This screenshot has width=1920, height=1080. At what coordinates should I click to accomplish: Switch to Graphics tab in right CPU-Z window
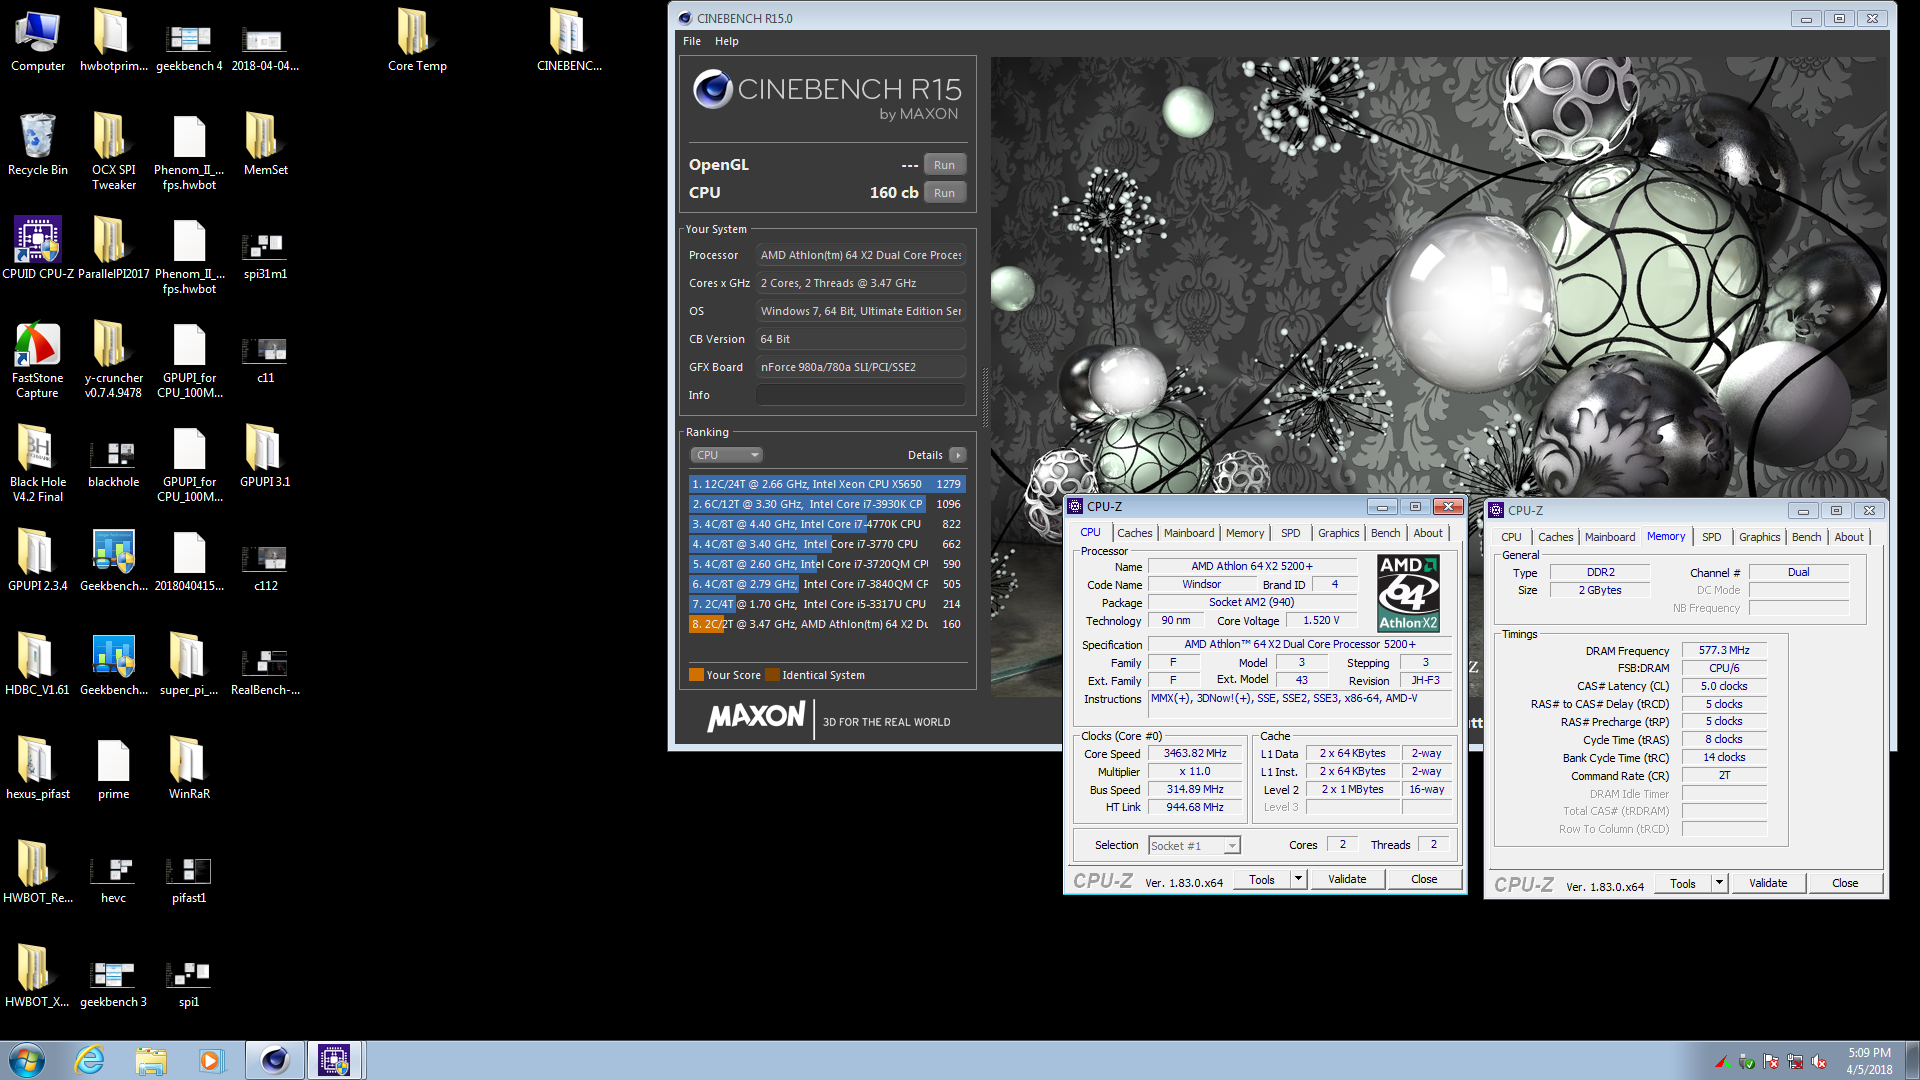click(1759, 537)
